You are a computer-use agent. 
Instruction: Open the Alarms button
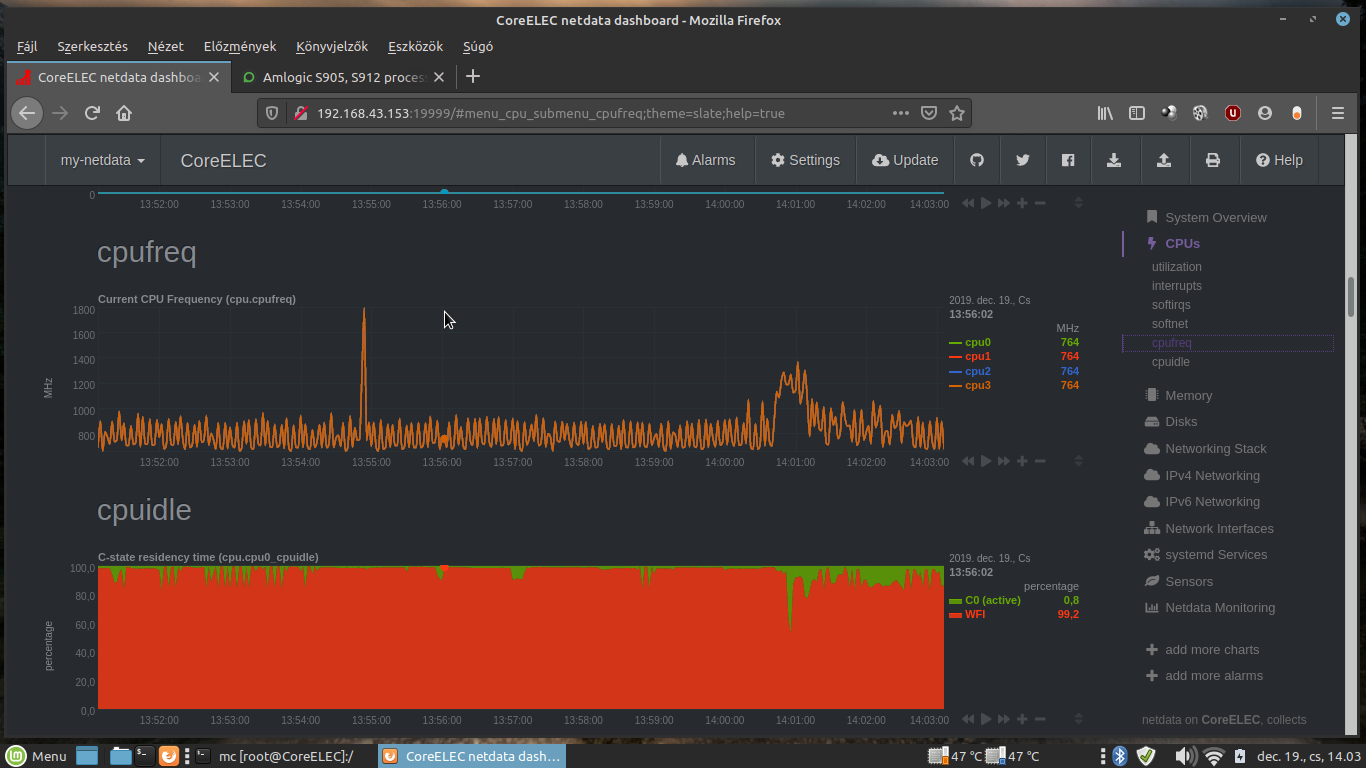706,160
